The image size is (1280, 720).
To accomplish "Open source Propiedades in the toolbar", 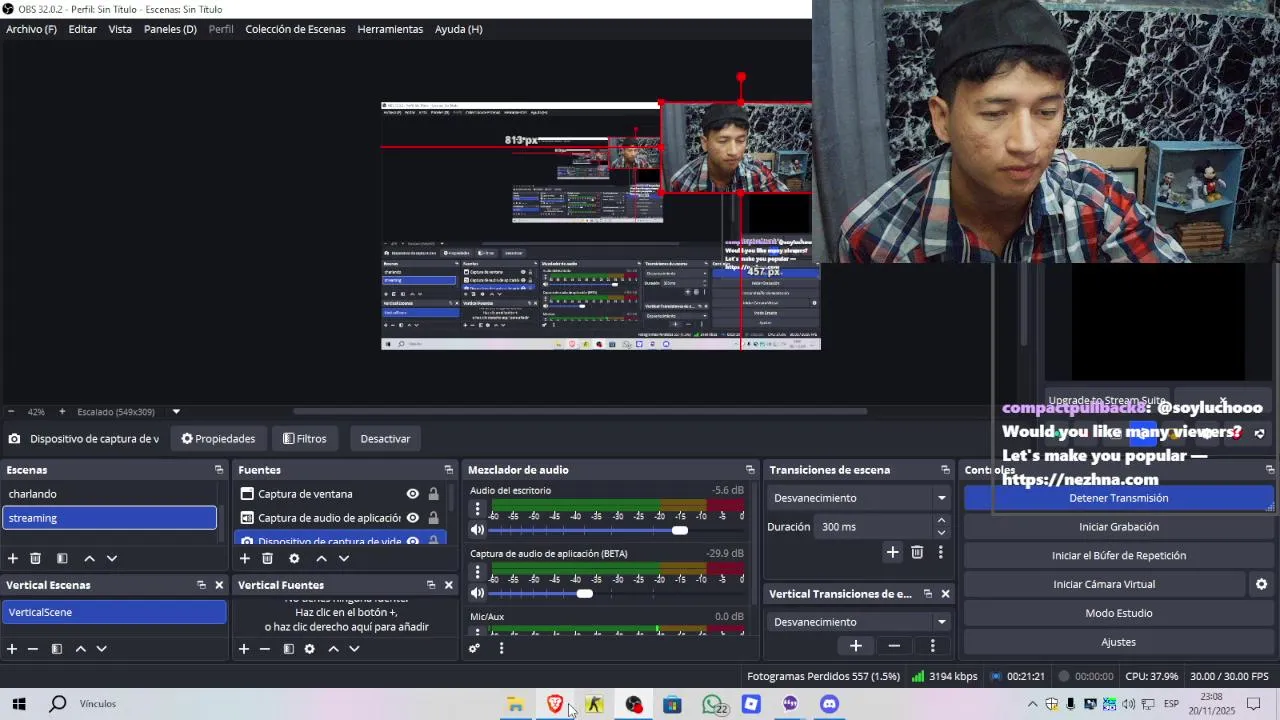I will 218,439.
